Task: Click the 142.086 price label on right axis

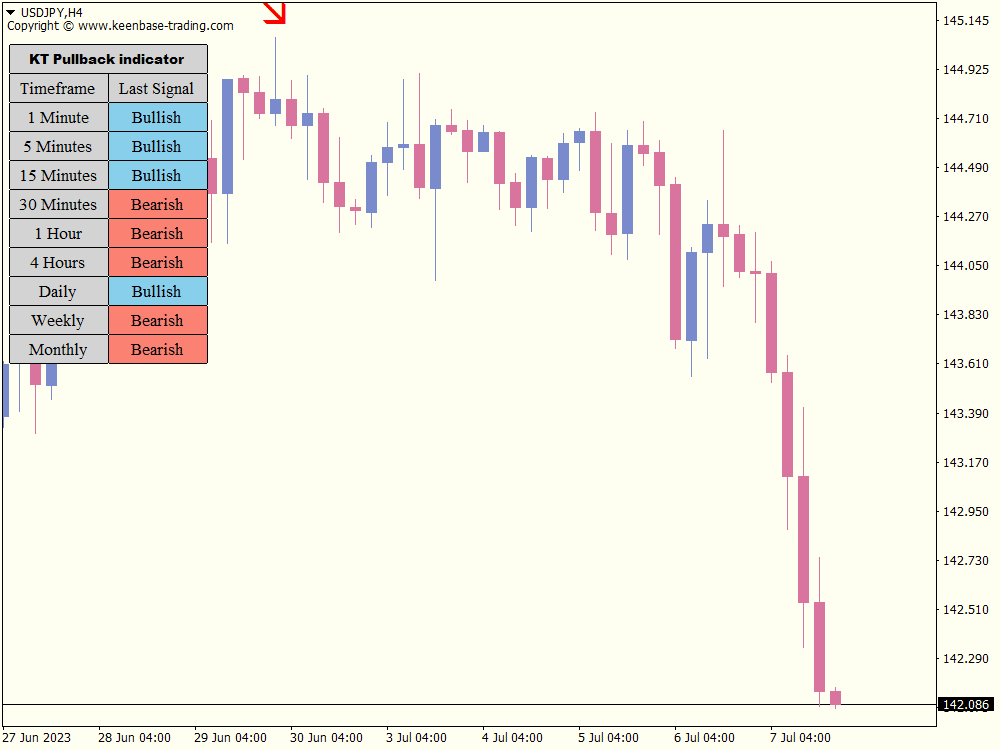Action: tap(964, 703)
